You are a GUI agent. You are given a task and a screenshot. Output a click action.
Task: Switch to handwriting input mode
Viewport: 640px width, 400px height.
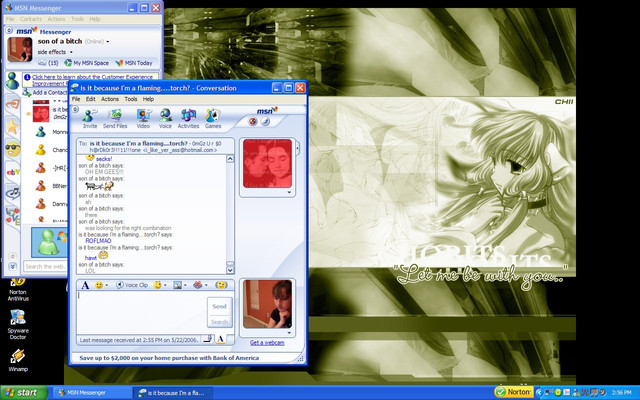coord(208,339)
